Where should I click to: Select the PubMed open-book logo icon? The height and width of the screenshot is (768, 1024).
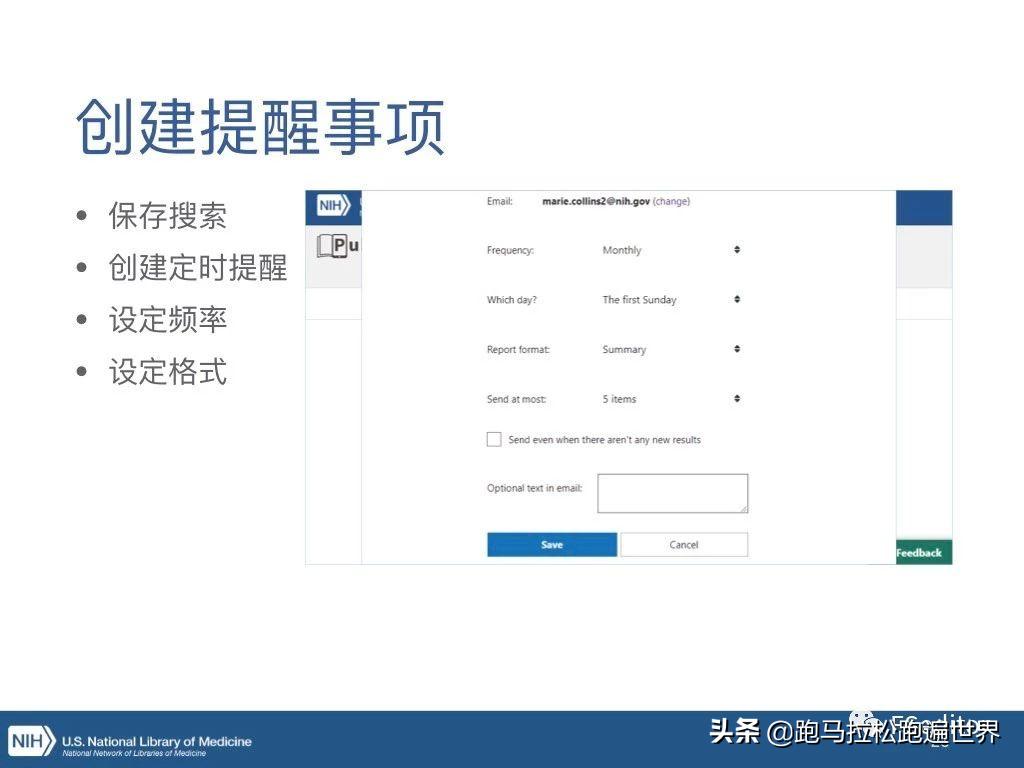330,247
